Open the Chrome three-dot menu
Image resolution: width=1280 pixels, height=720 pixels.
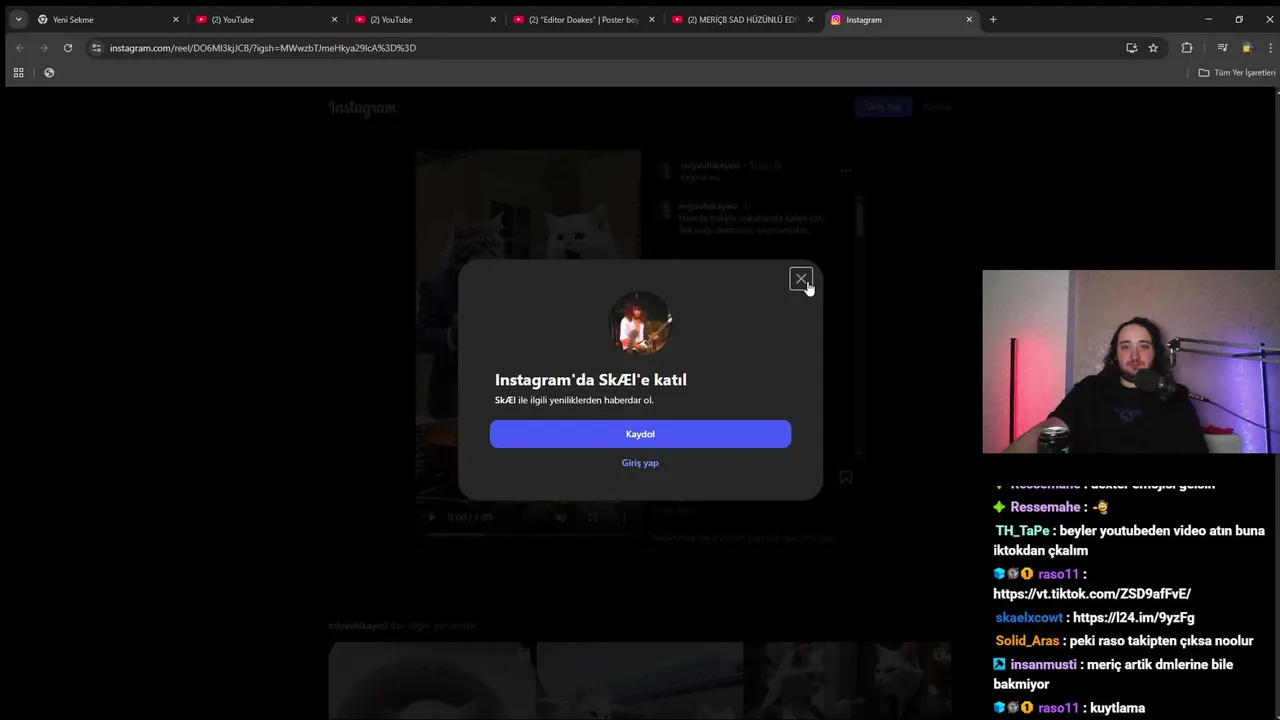tap(1269, 48)
